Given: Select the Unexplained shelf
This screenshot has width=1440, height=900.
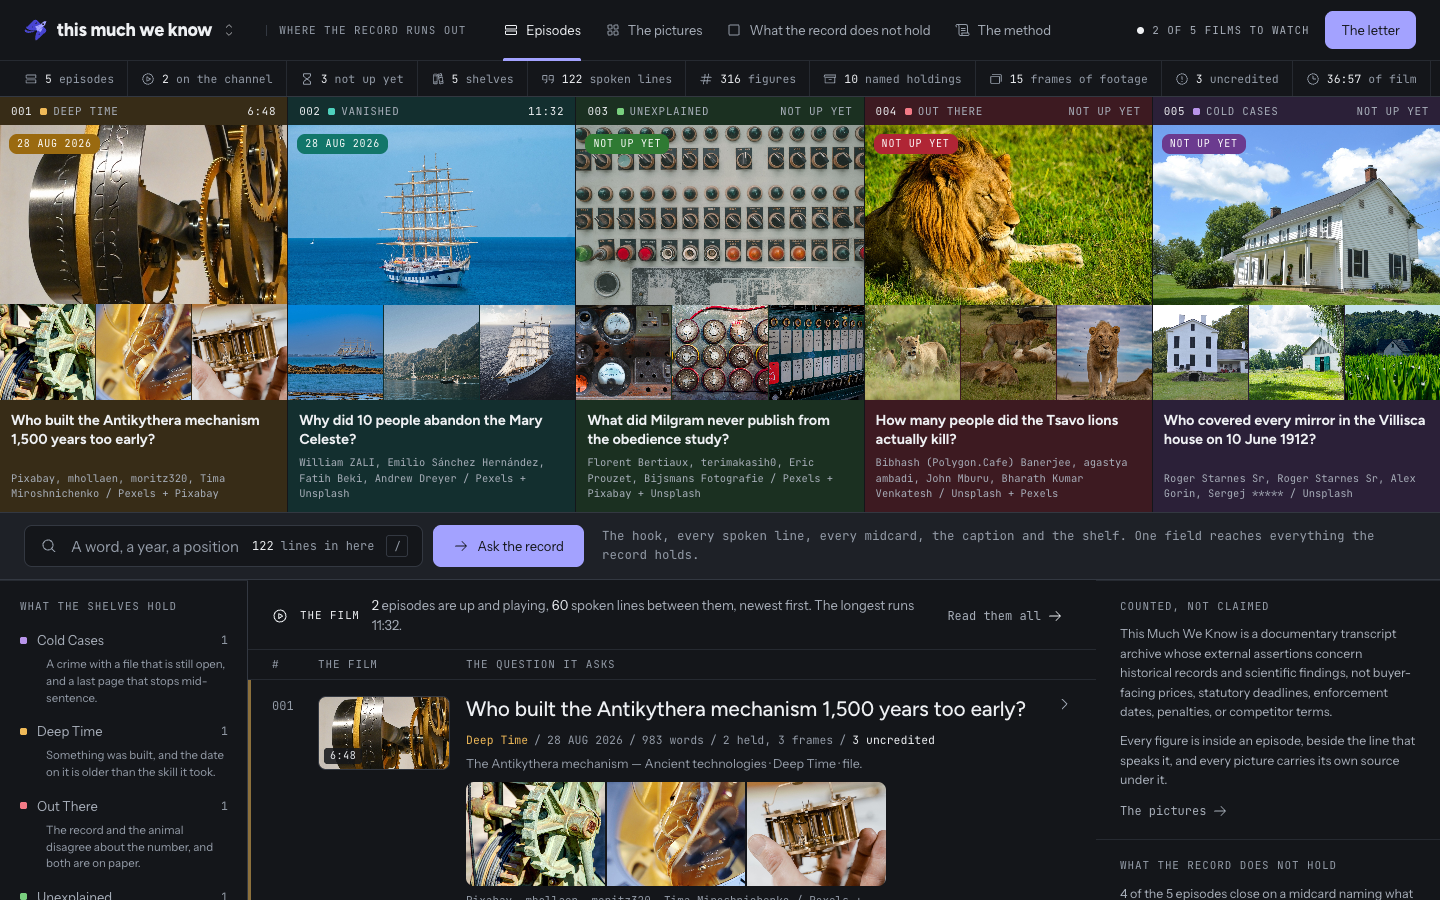Looking at the screenshot, I should pos(124,895).
